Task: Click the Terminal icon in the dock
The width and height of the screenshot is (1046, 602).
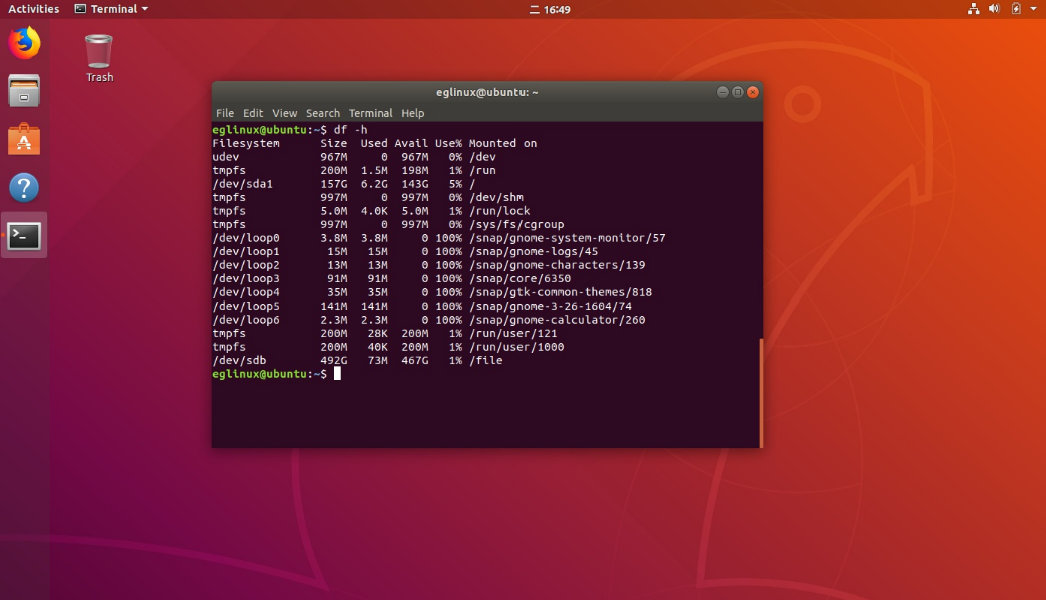Action: [x=24, y=236]
